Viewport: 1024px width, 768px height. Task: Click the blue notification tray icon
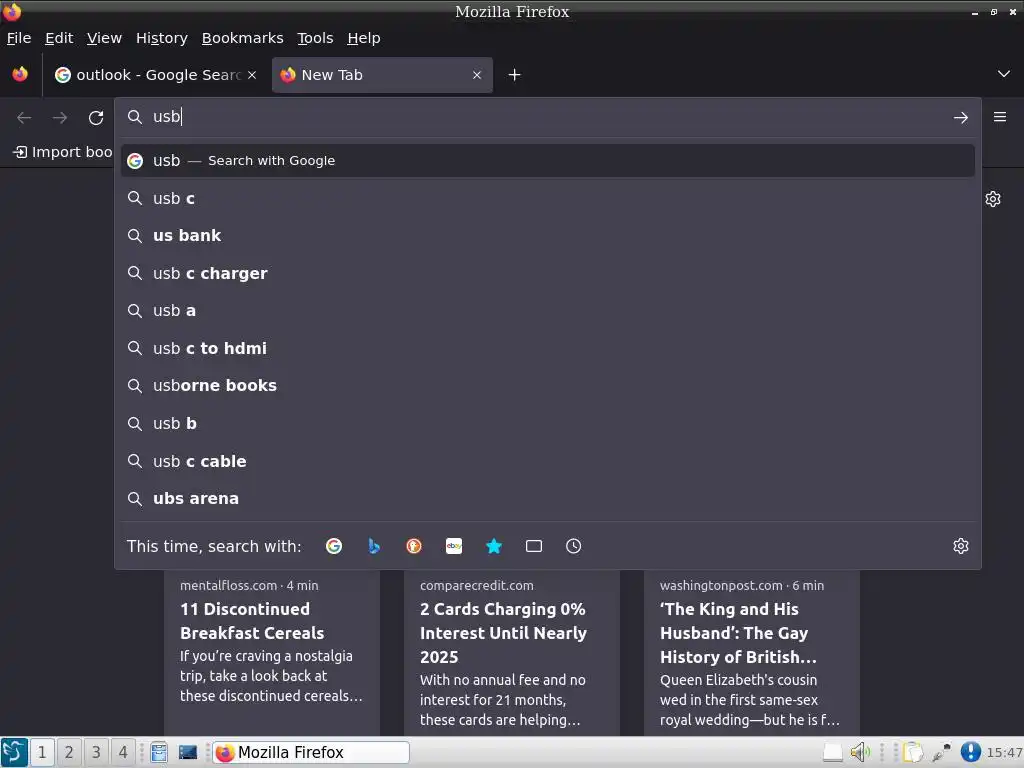970,752
